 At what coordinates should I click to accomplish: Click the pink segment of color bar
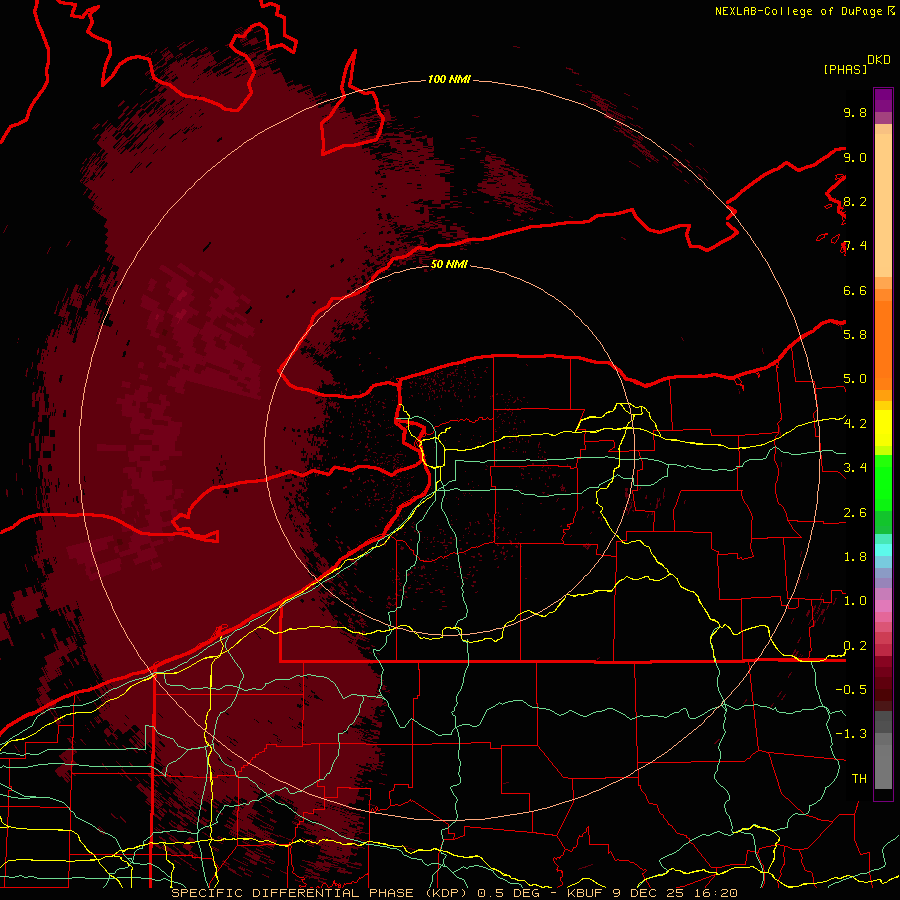pyautogui.click(x=883, y=606)
